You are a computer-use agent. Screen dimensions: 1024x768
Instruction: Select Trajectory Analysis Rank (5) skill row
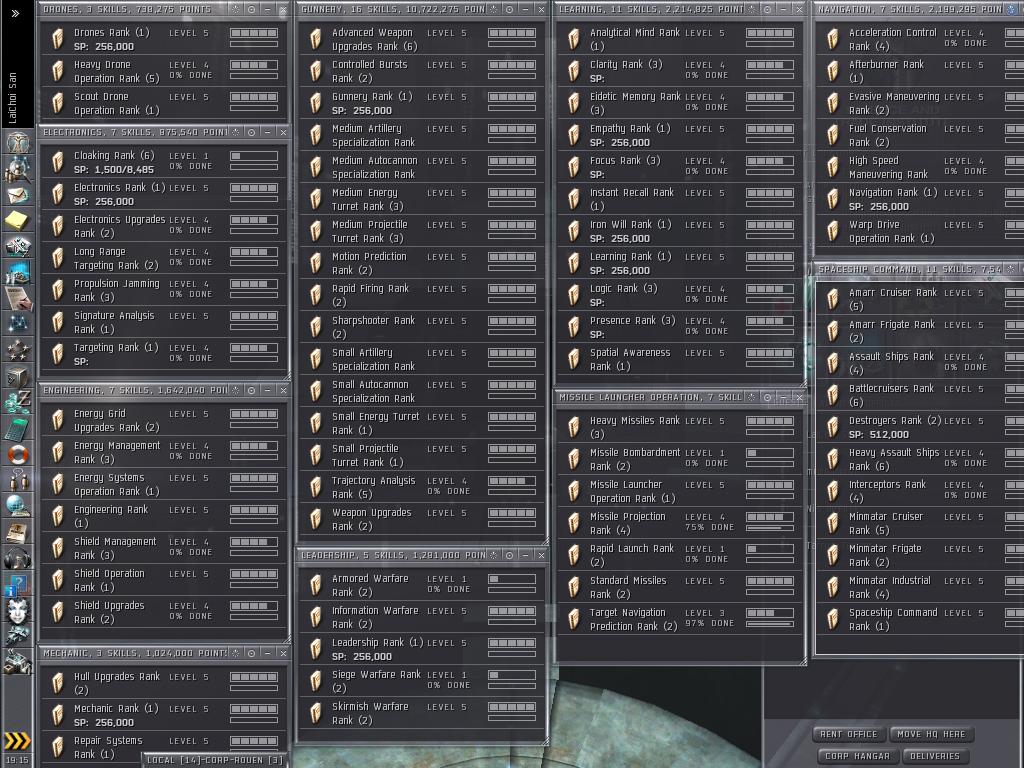[x=421, y=487]
